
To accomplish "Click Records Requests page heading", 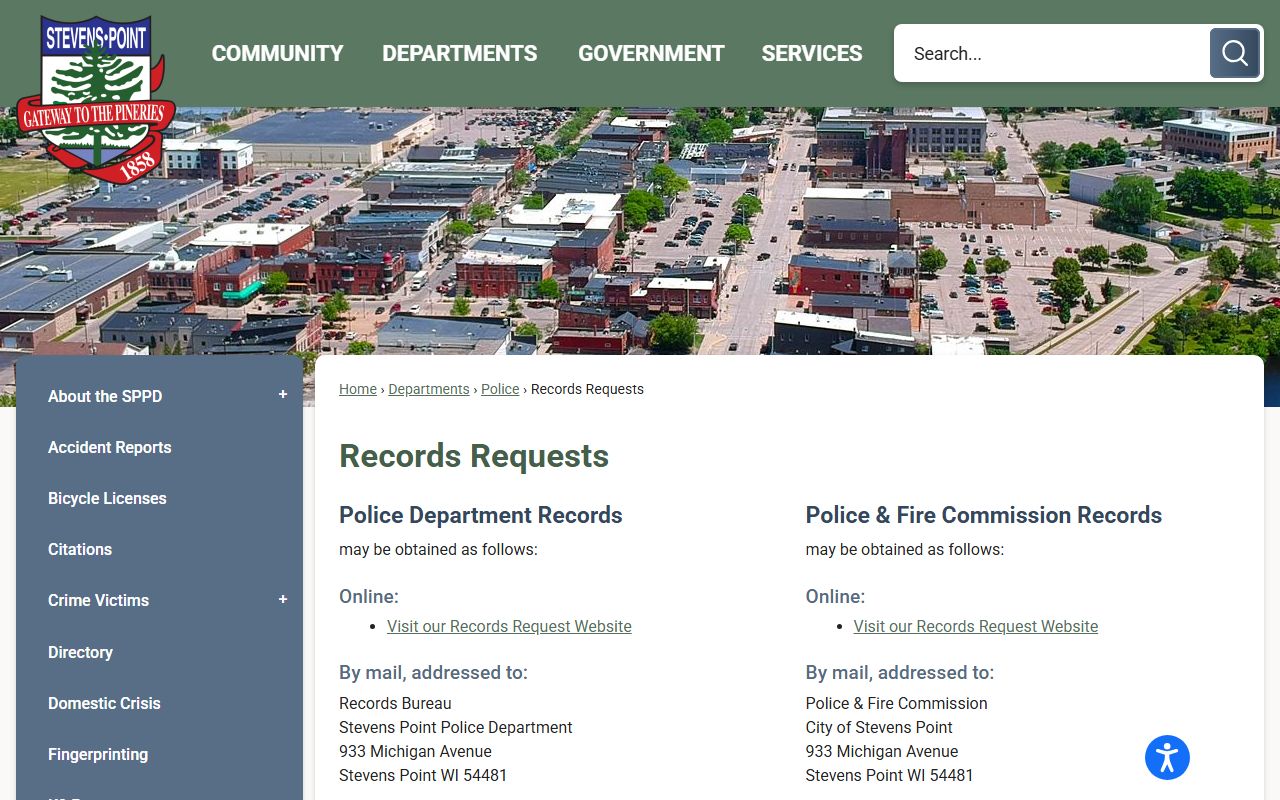I will [x=474, y=456].
